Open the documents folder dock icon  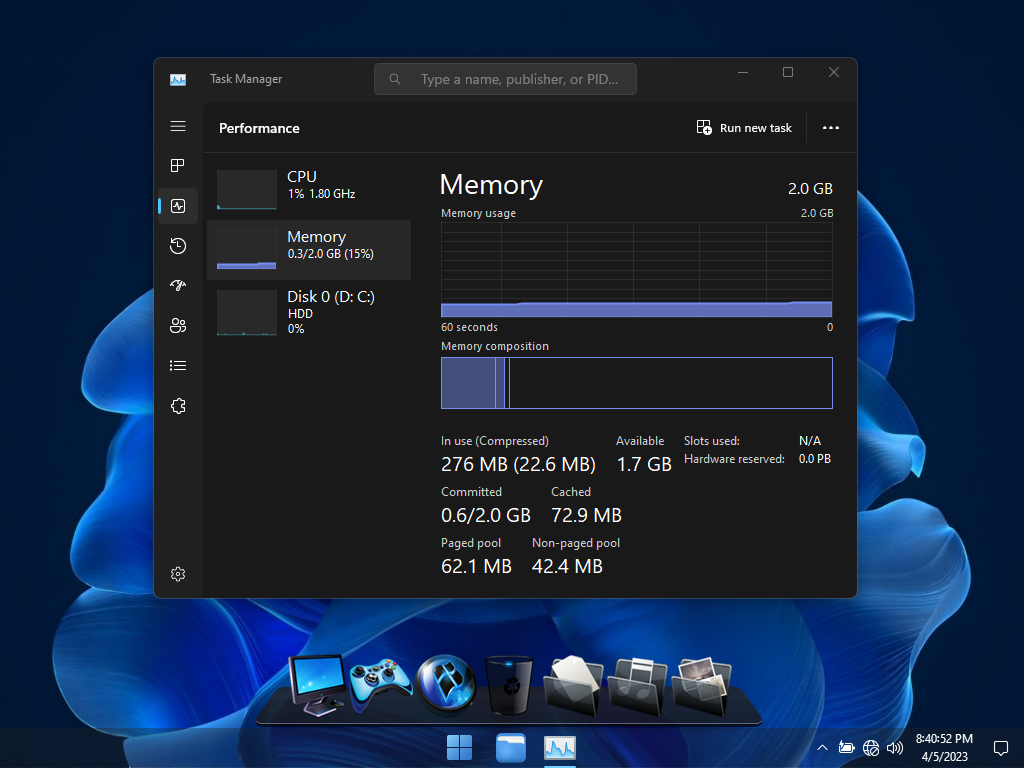[573, 685]
